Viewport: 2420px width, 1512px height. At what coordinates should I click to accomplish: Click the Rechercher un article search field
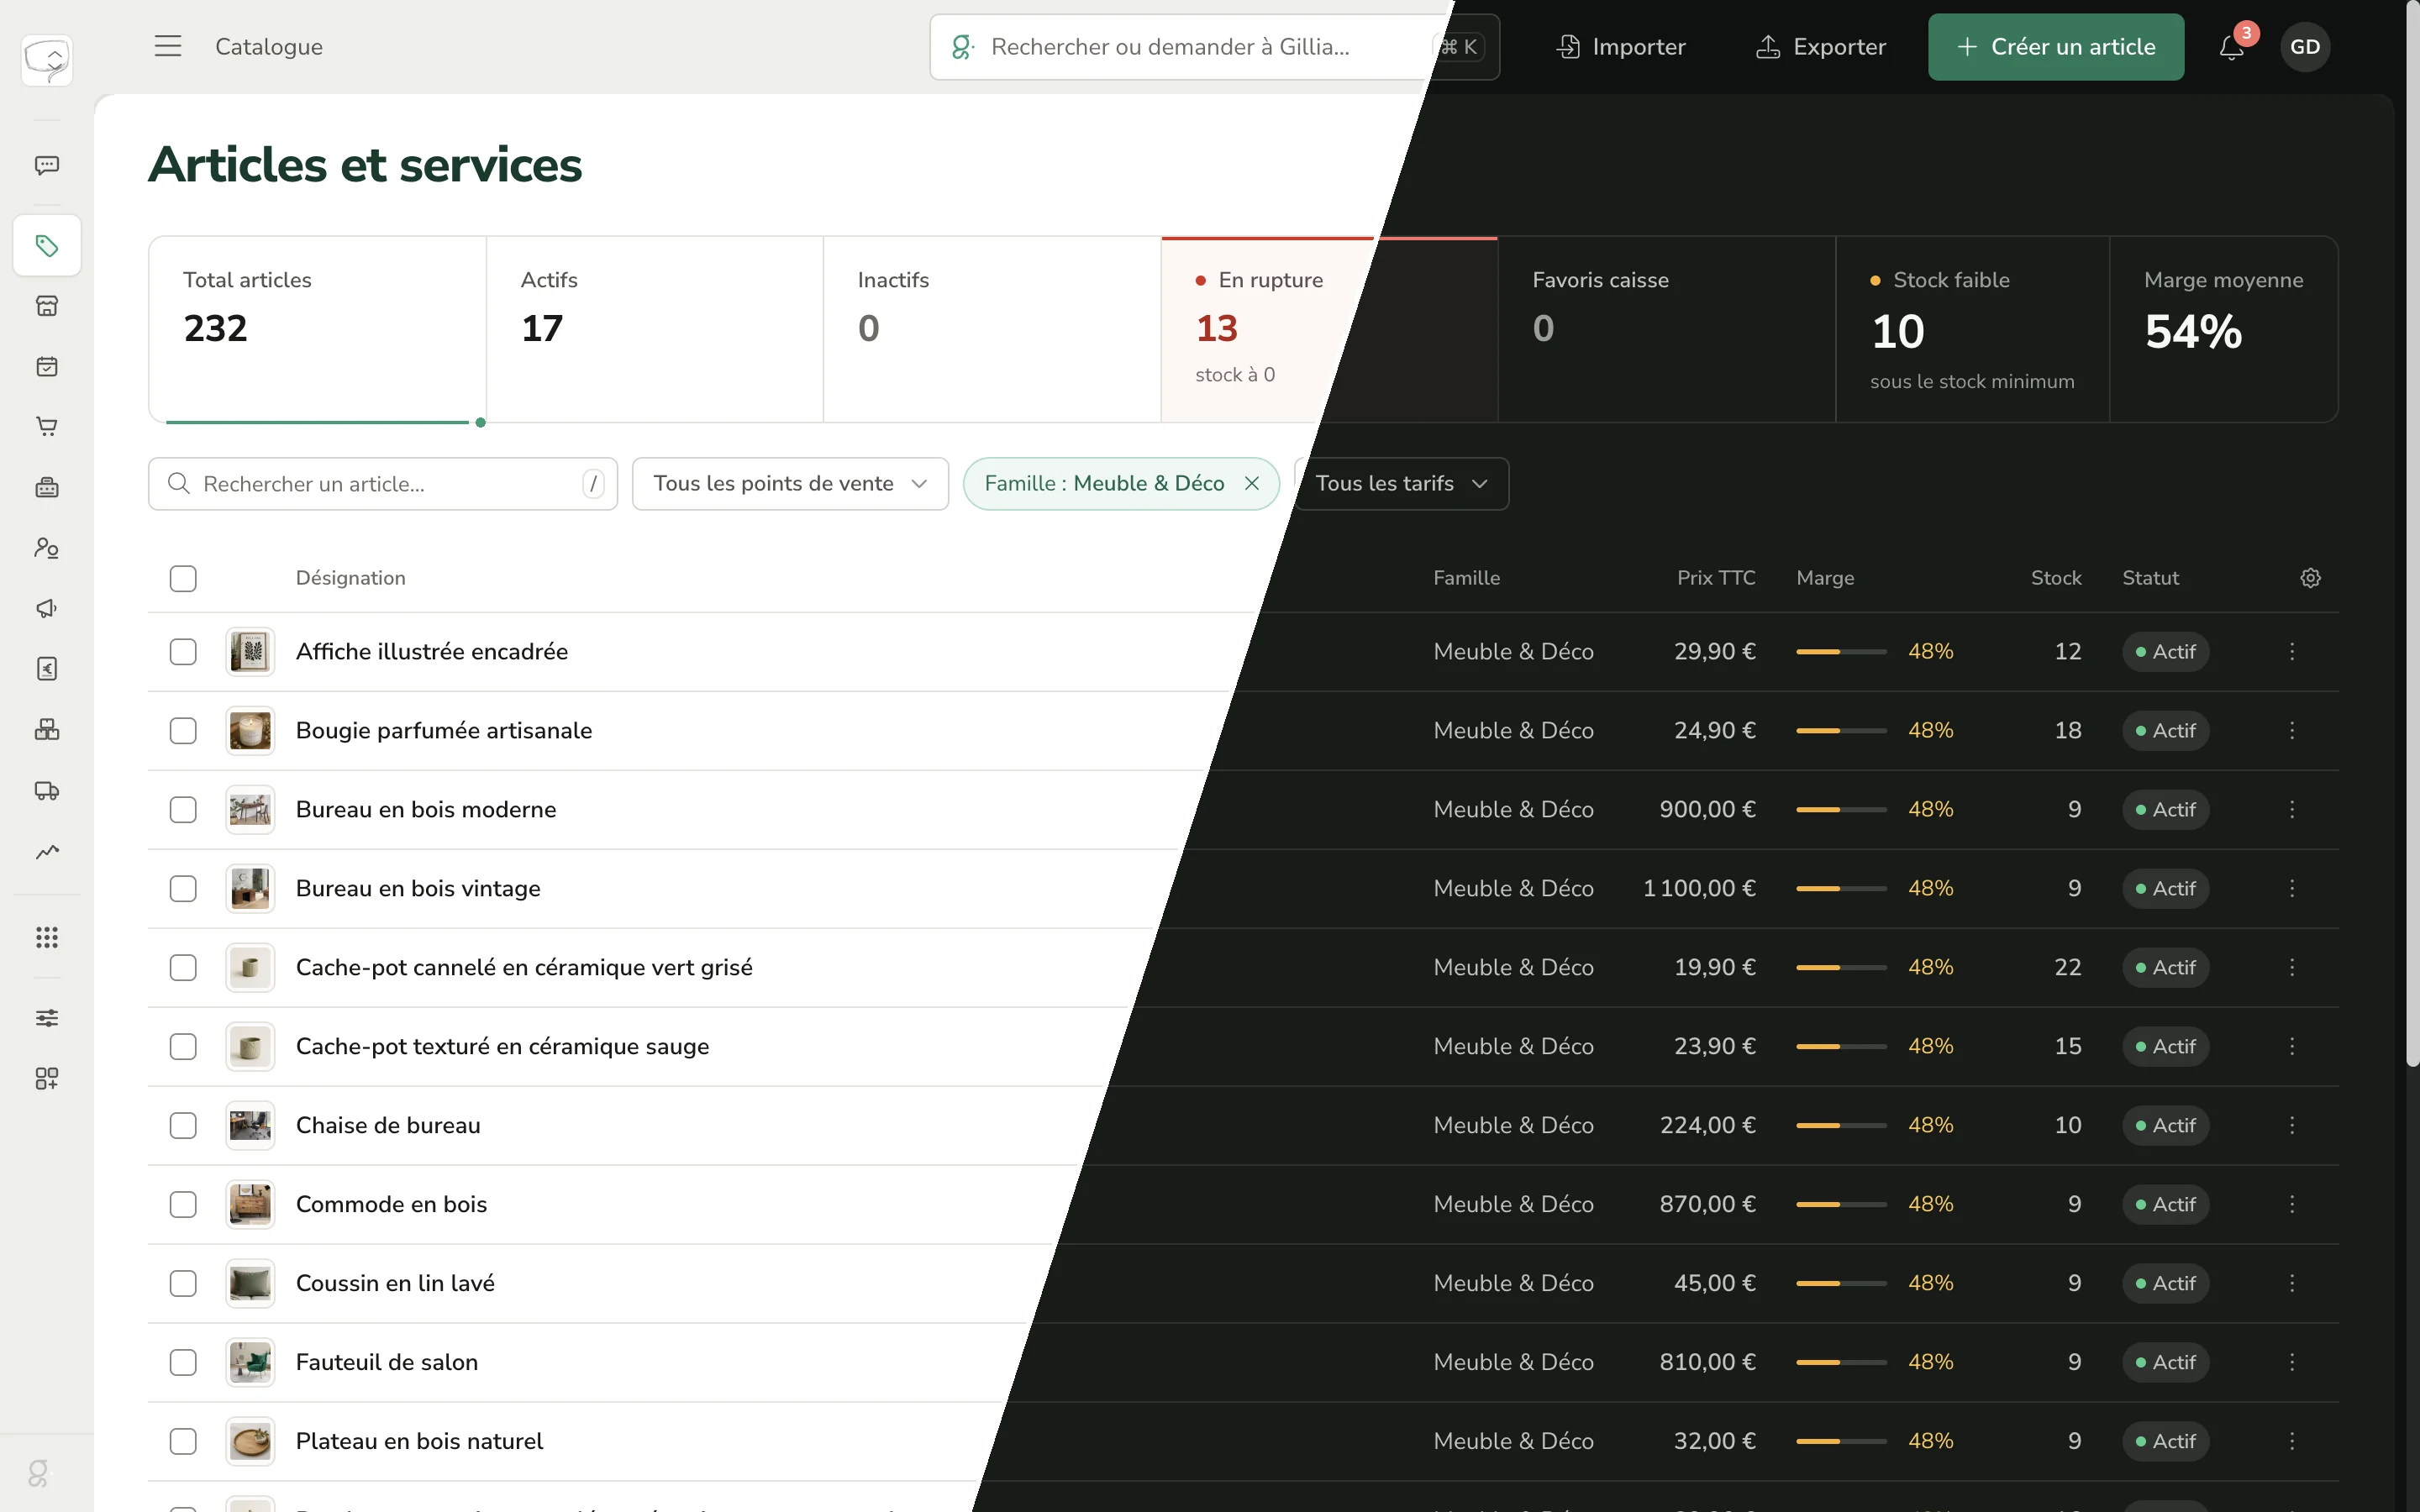pyautogui.click(x=383, y=484)
